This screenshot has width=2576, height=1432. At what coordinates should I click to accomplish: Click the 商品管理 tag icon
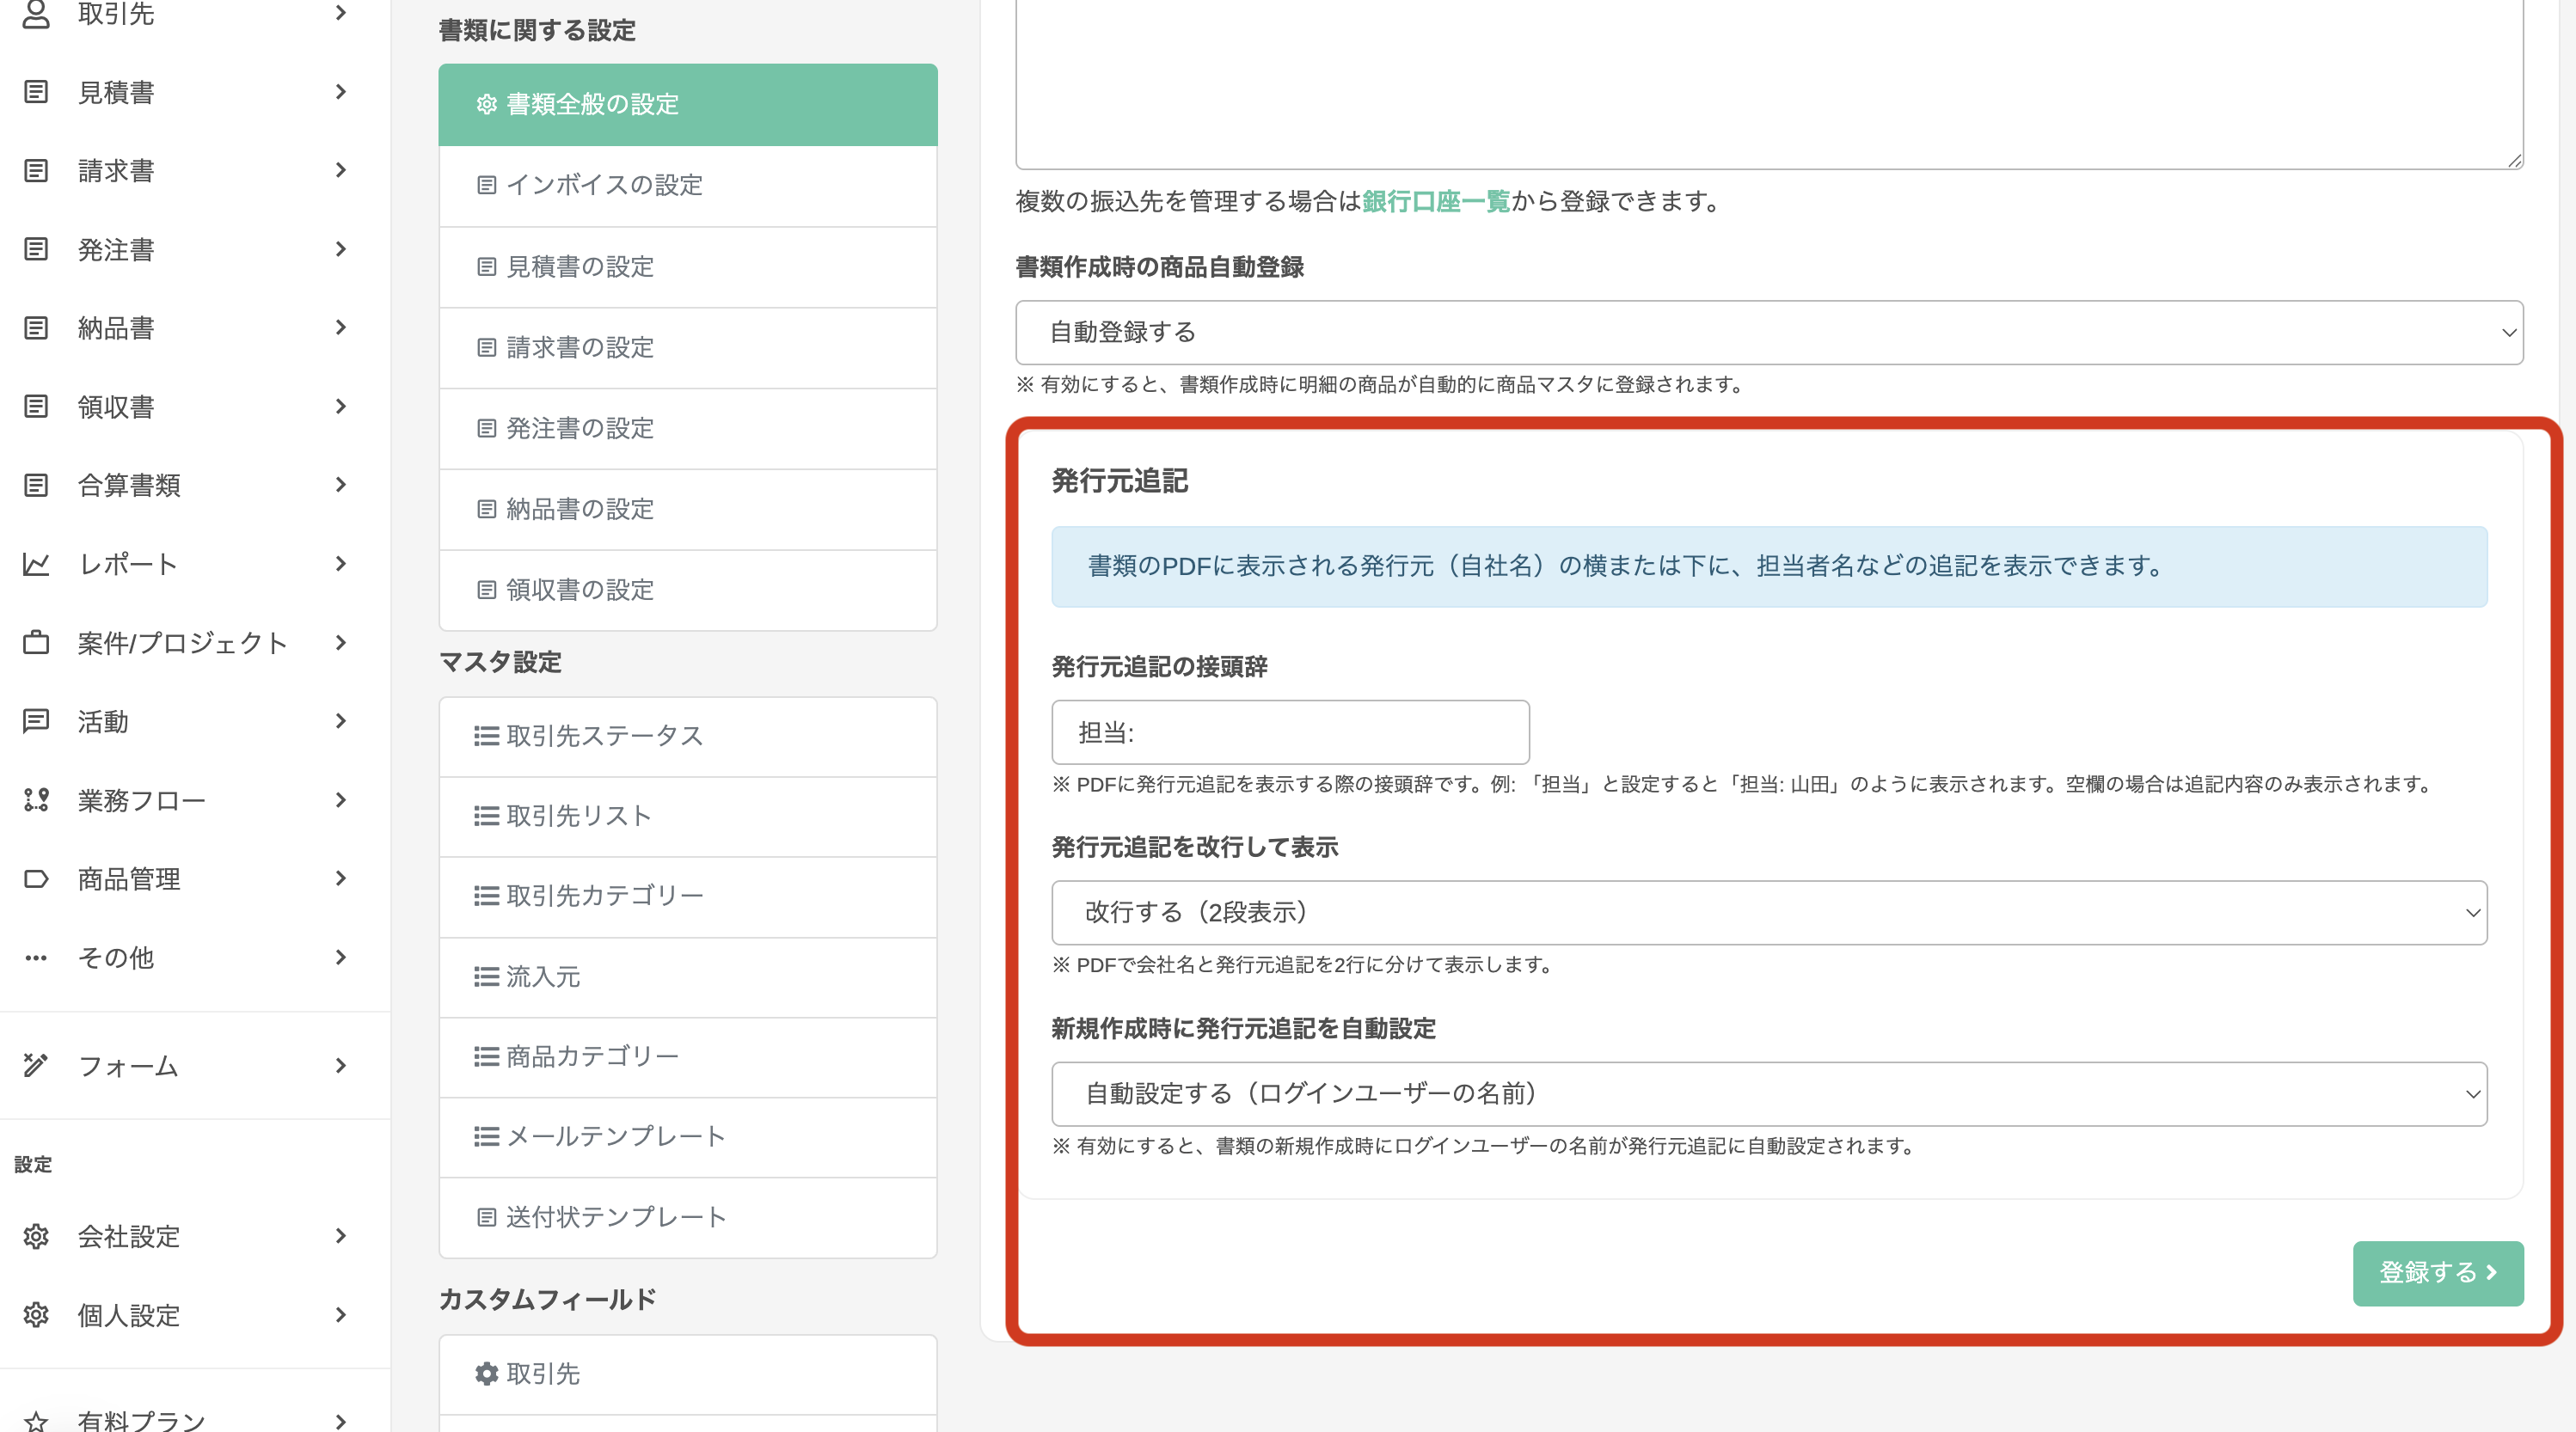point(36,879)
